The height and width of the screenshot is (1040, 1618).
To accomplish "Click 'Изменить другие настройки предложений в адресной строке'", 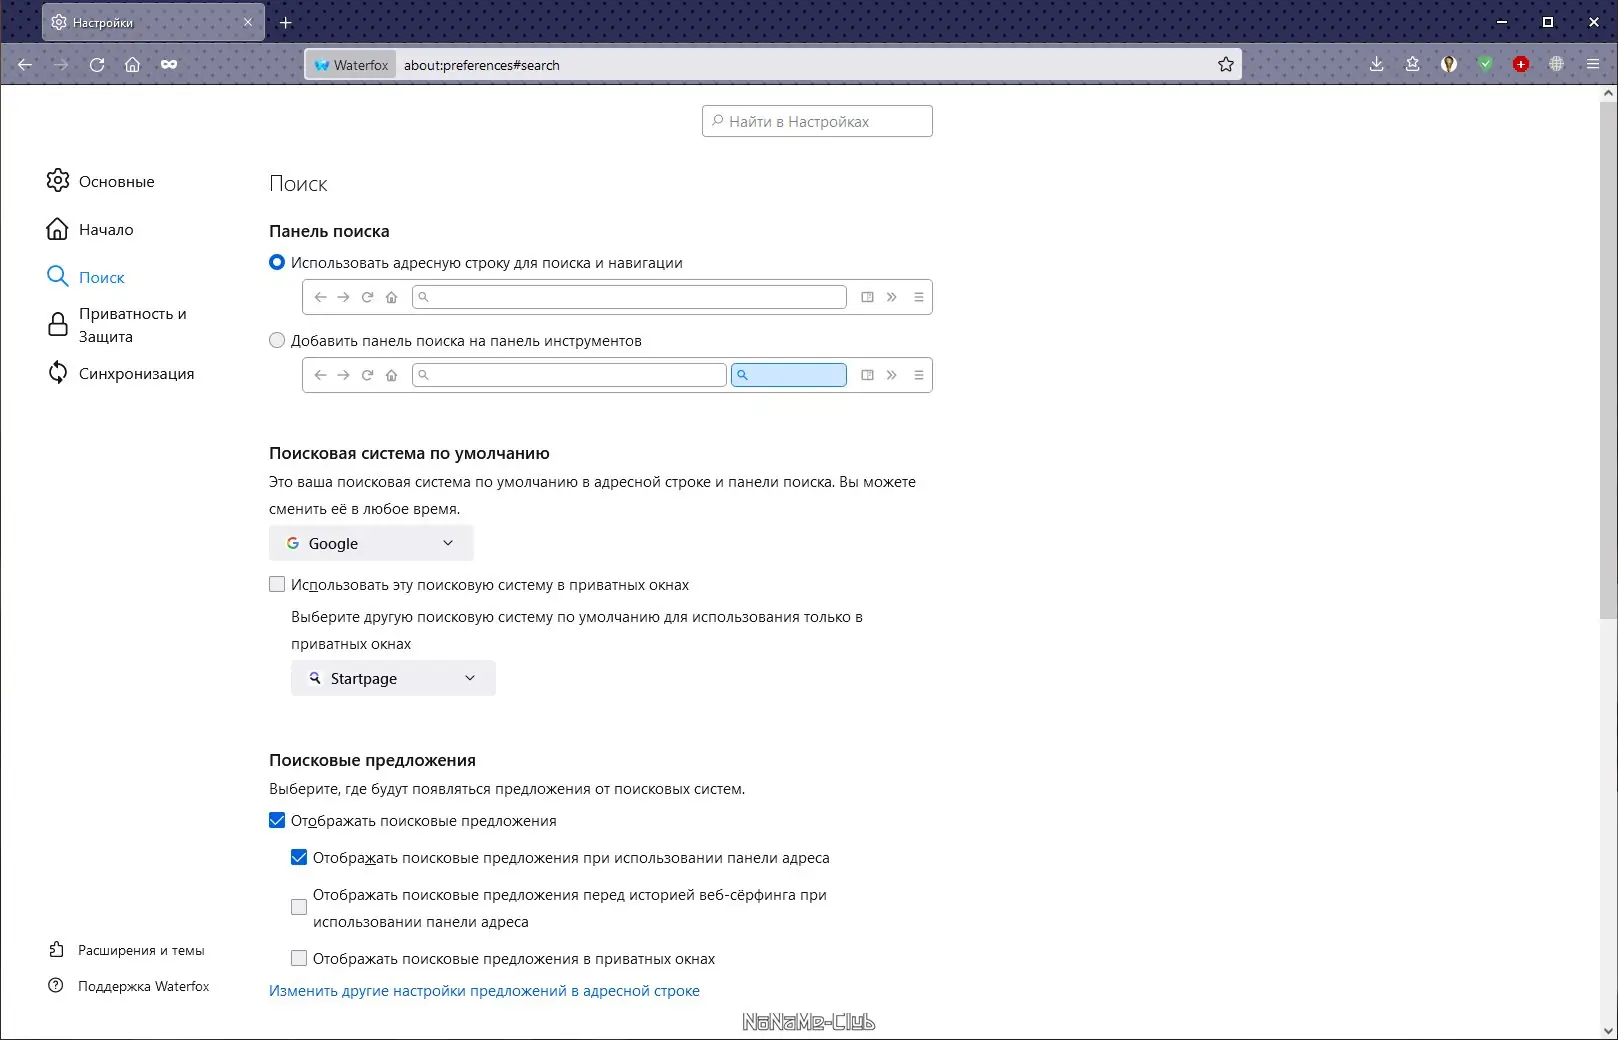I will tap(484, 990).
